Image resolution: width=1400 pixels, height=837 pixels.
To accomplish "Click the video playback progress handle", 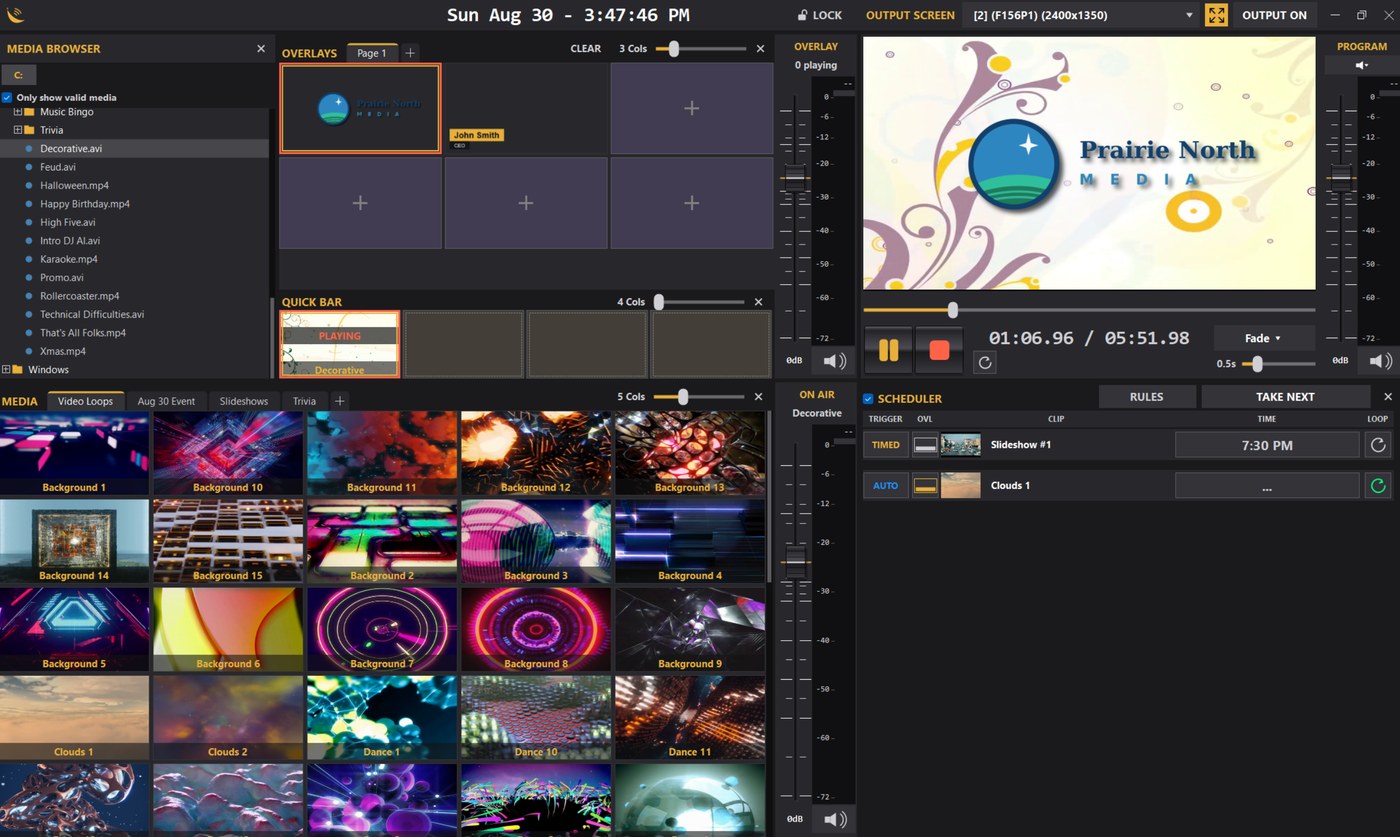I will 952,310.
